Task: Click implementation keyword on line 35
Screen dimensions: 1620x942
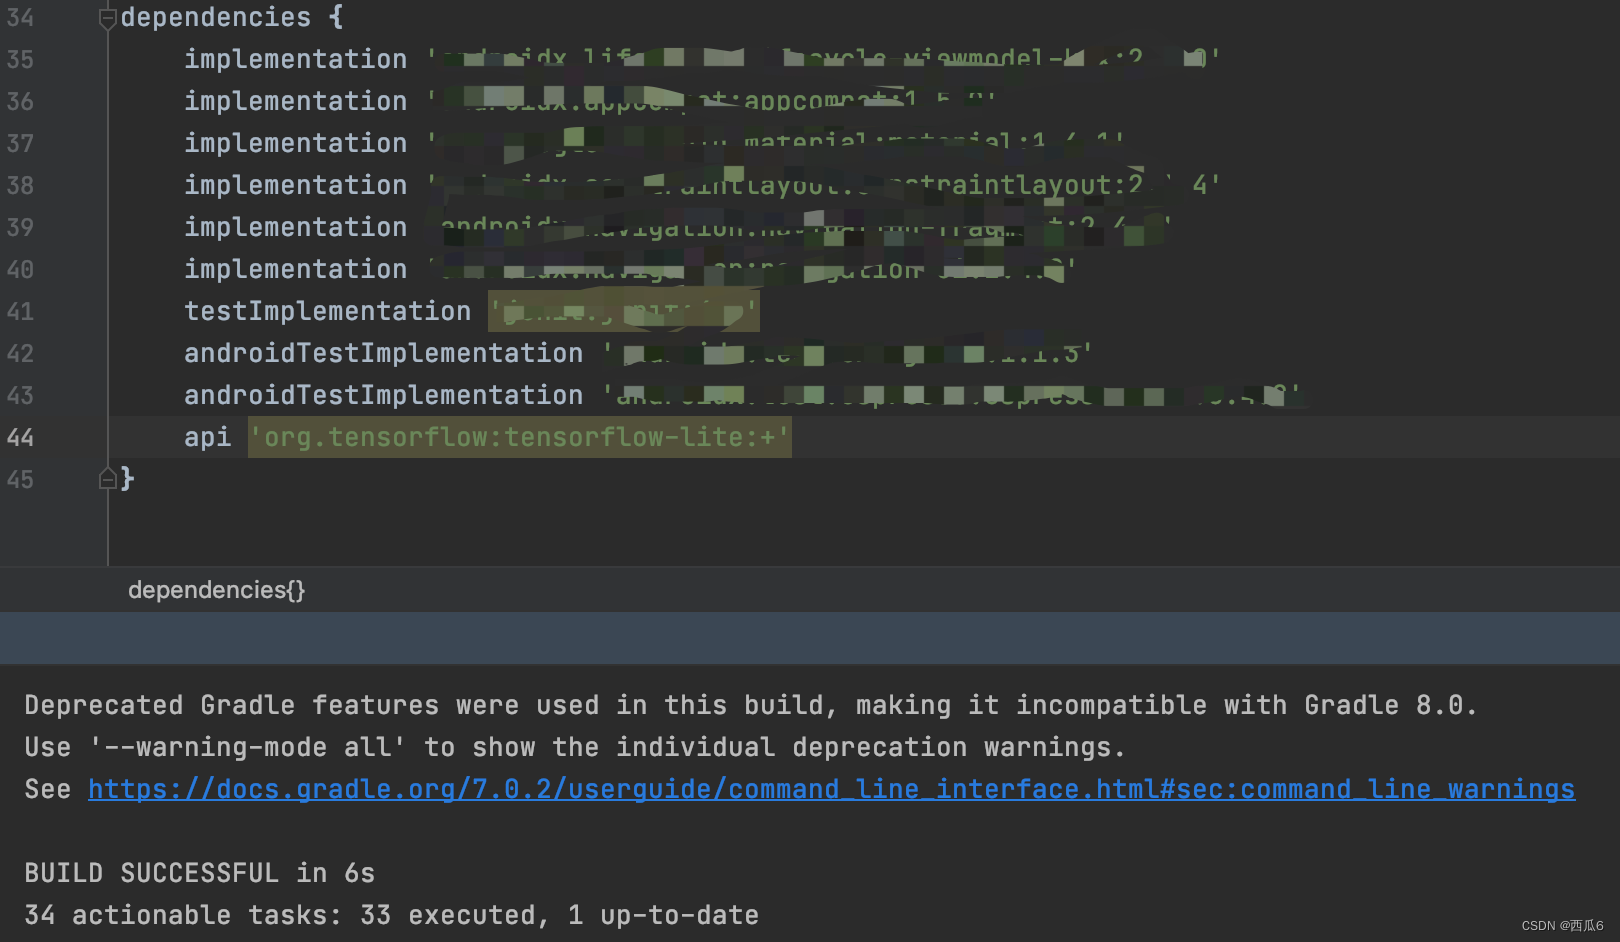Action: [x=295, y=59]
